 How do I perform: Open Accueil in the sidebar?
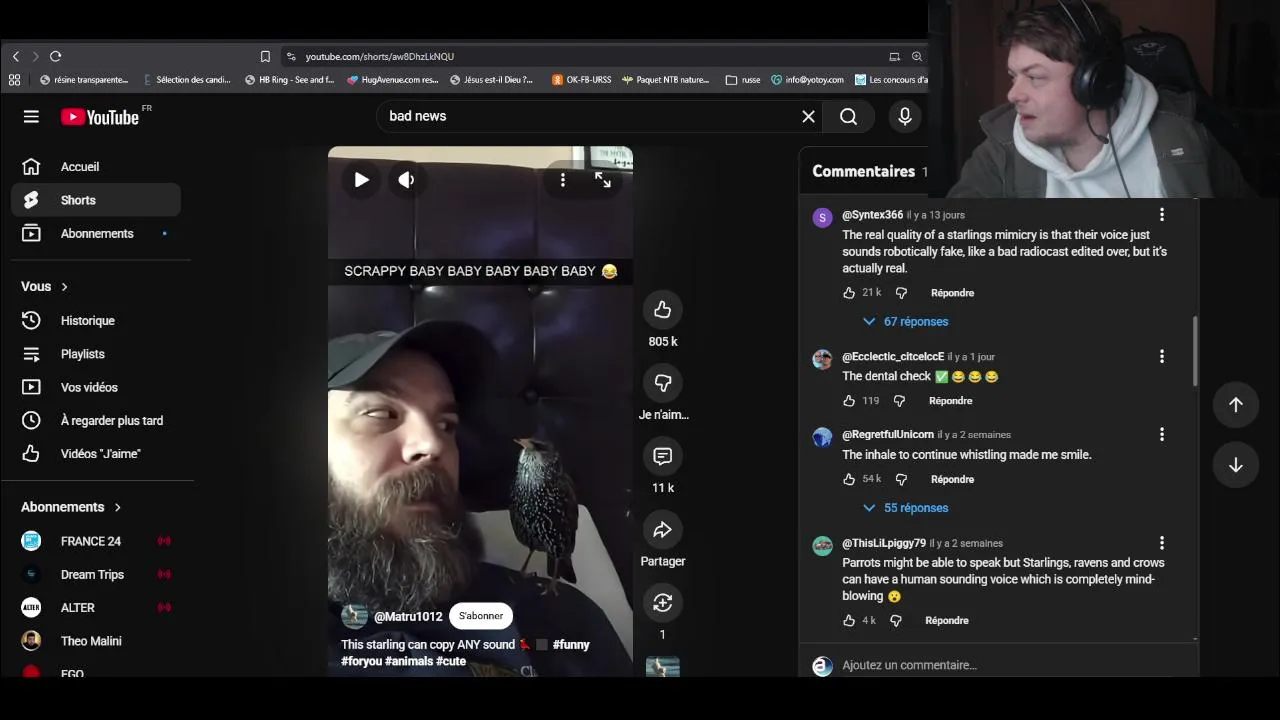(x=96, y=167)
